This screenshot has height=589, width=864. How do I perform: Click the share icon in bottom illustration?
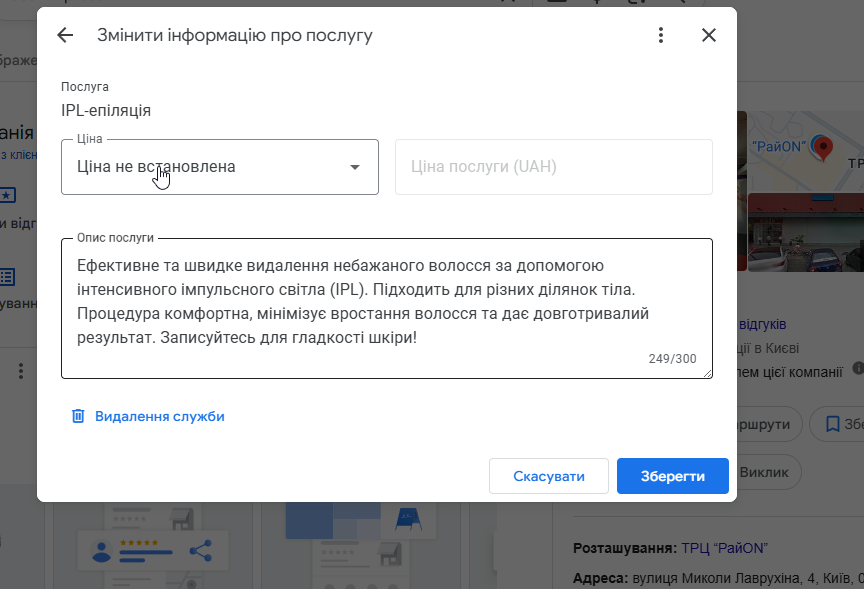click(x=201, y=550)
